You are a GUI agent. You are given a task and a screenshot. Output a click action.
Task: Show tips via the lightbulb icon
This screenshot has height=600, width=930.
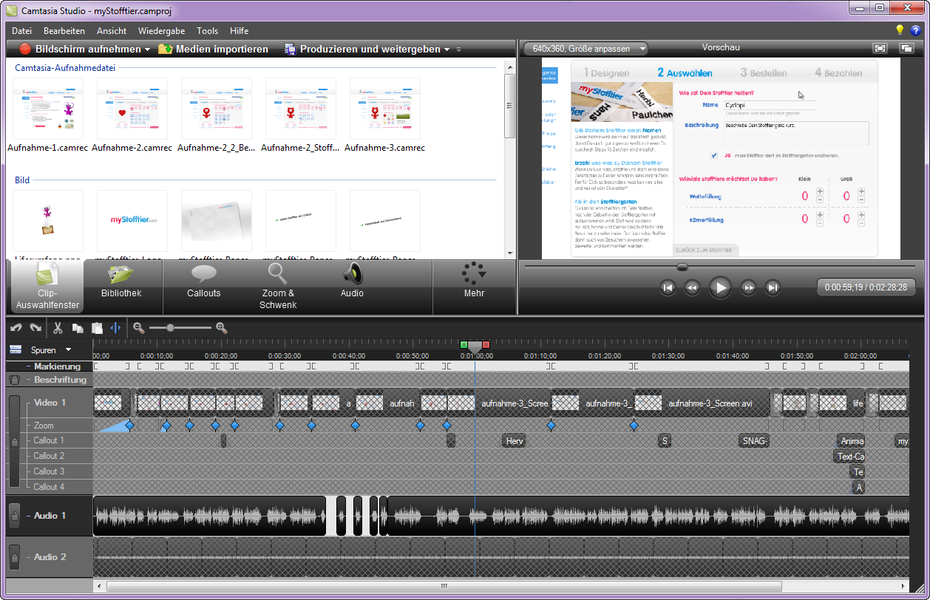(900, 30)
